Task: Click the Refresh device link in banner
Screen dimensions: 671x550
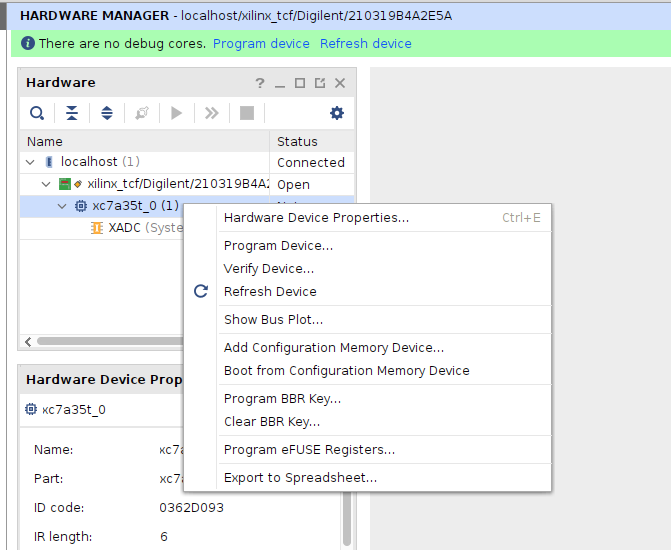Action: [x=365, y=44]
